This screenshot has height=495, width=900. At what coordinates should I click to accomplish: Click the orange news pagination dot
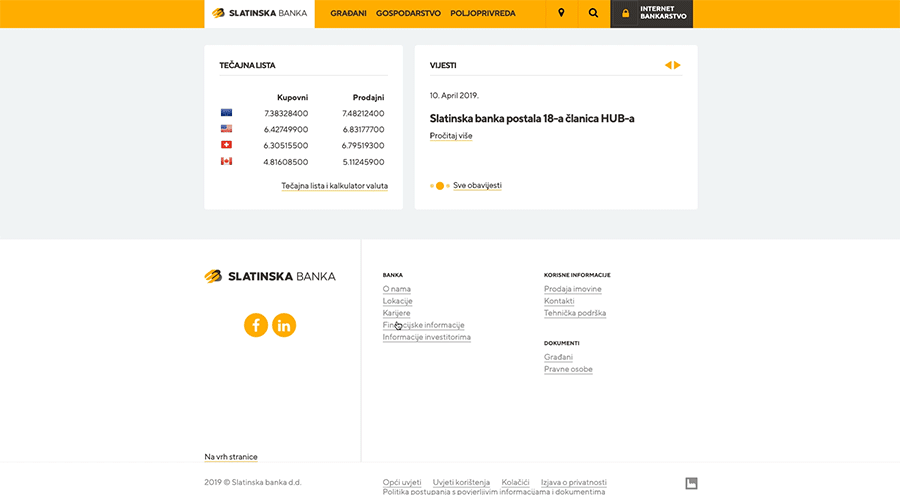440,186
